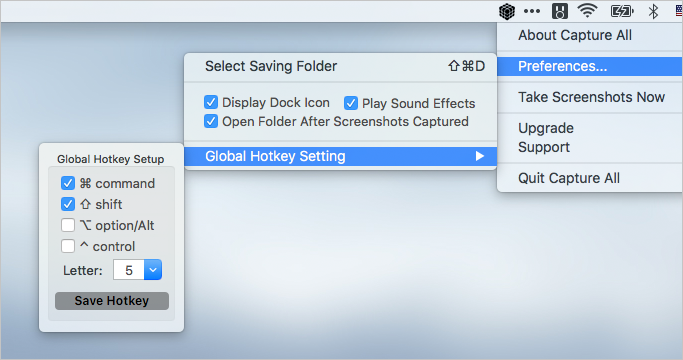Enable the control modifier checkbox

pyautogui.click(x=68, y=246)
